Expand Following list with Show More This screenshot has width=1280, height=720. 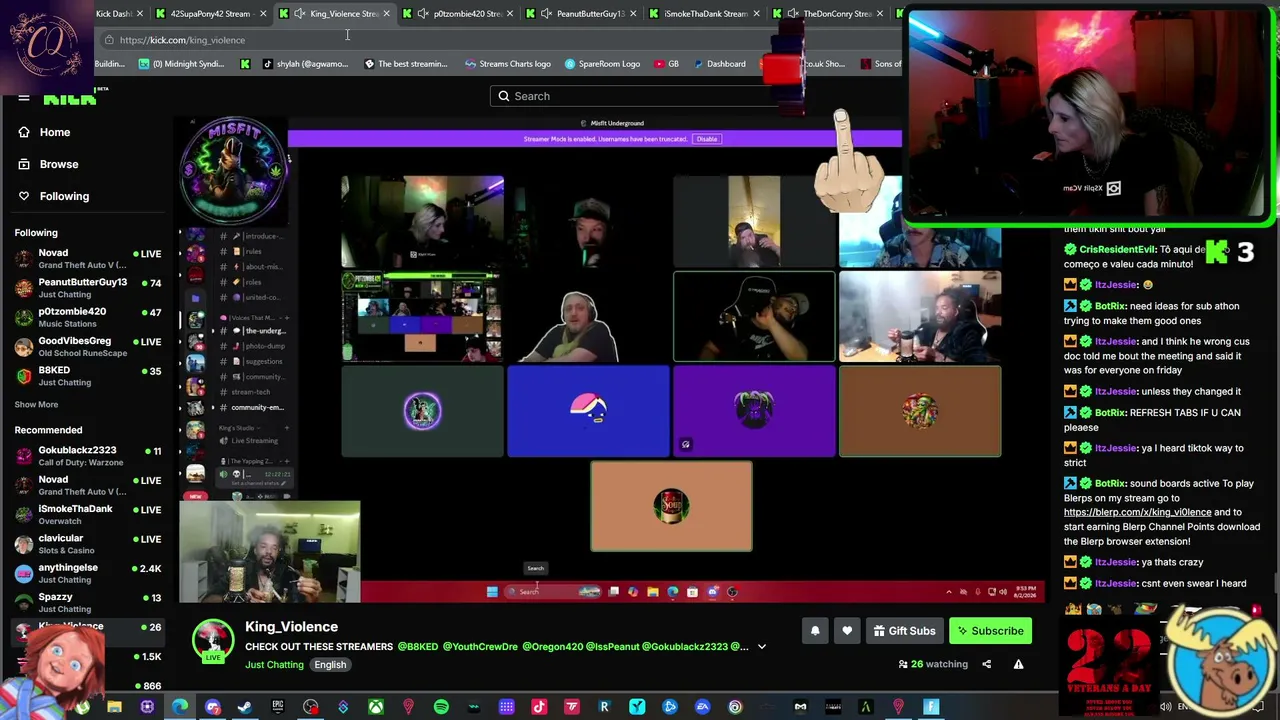coord(36,405)
